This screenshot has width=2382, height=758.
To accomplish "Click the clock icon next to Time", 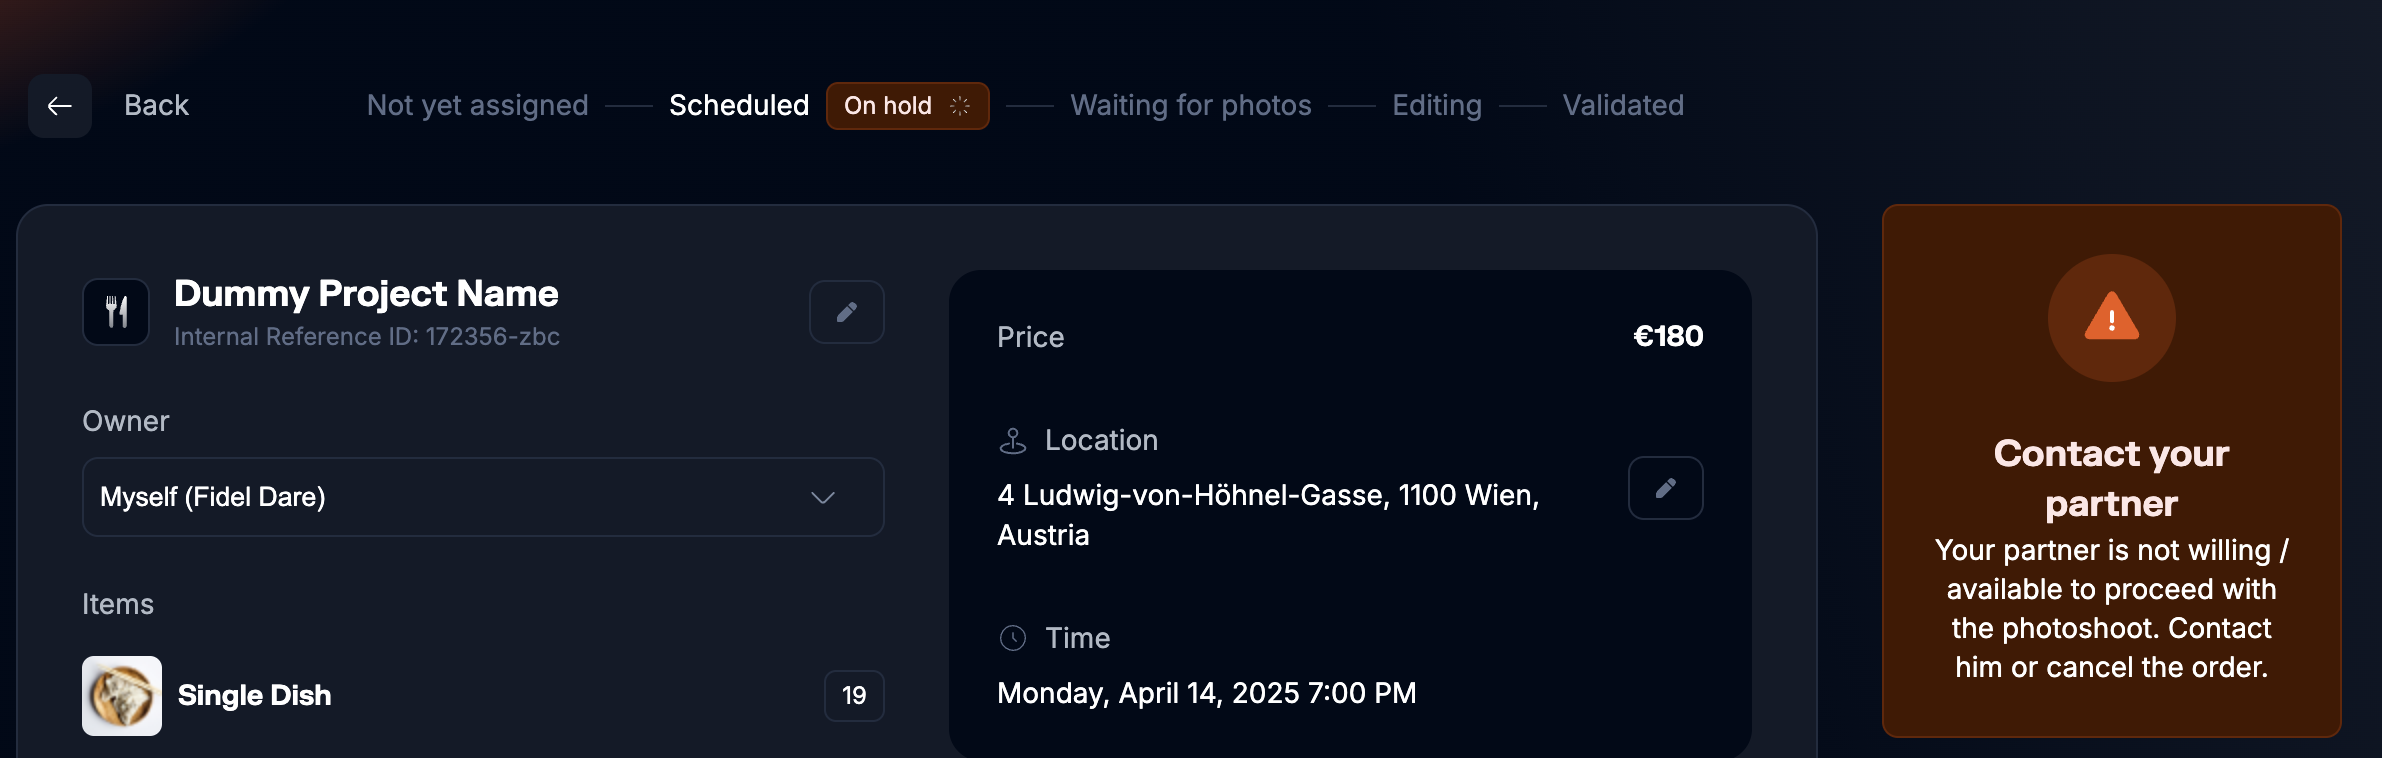I will pos(1013,637).
